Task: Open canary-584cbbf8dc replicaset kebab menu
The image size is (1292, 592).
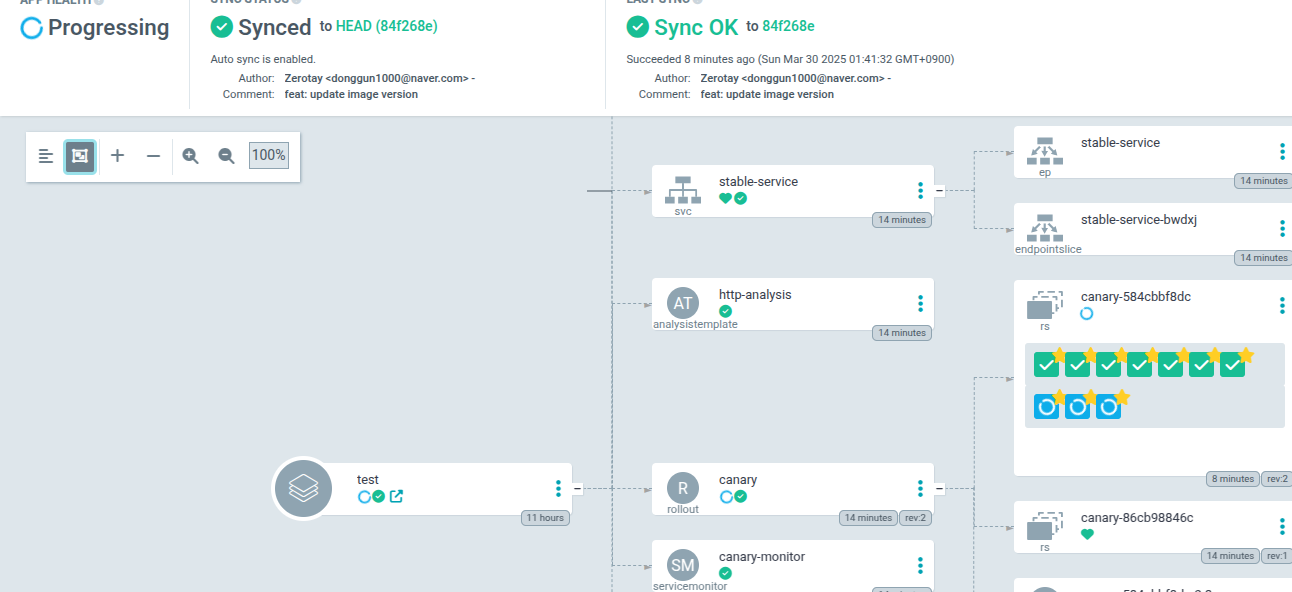Action: click(1281, 305)
